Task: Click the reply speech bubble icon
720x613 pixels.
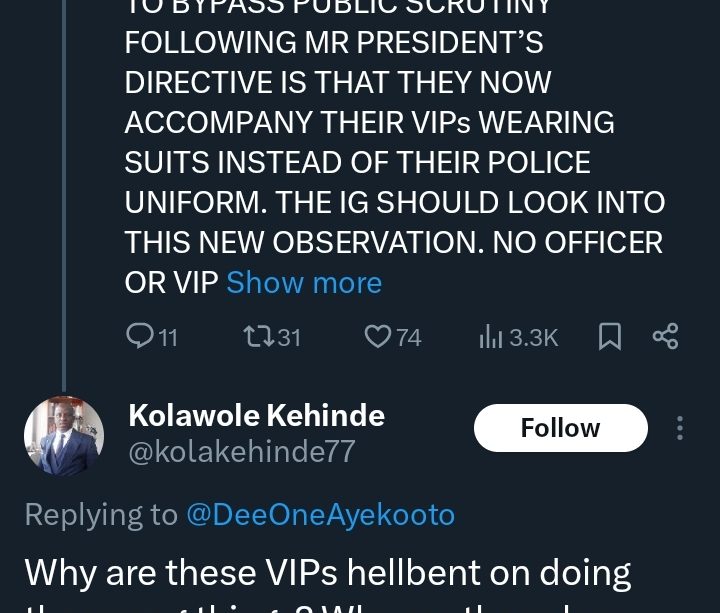Action: coord(141,336)
